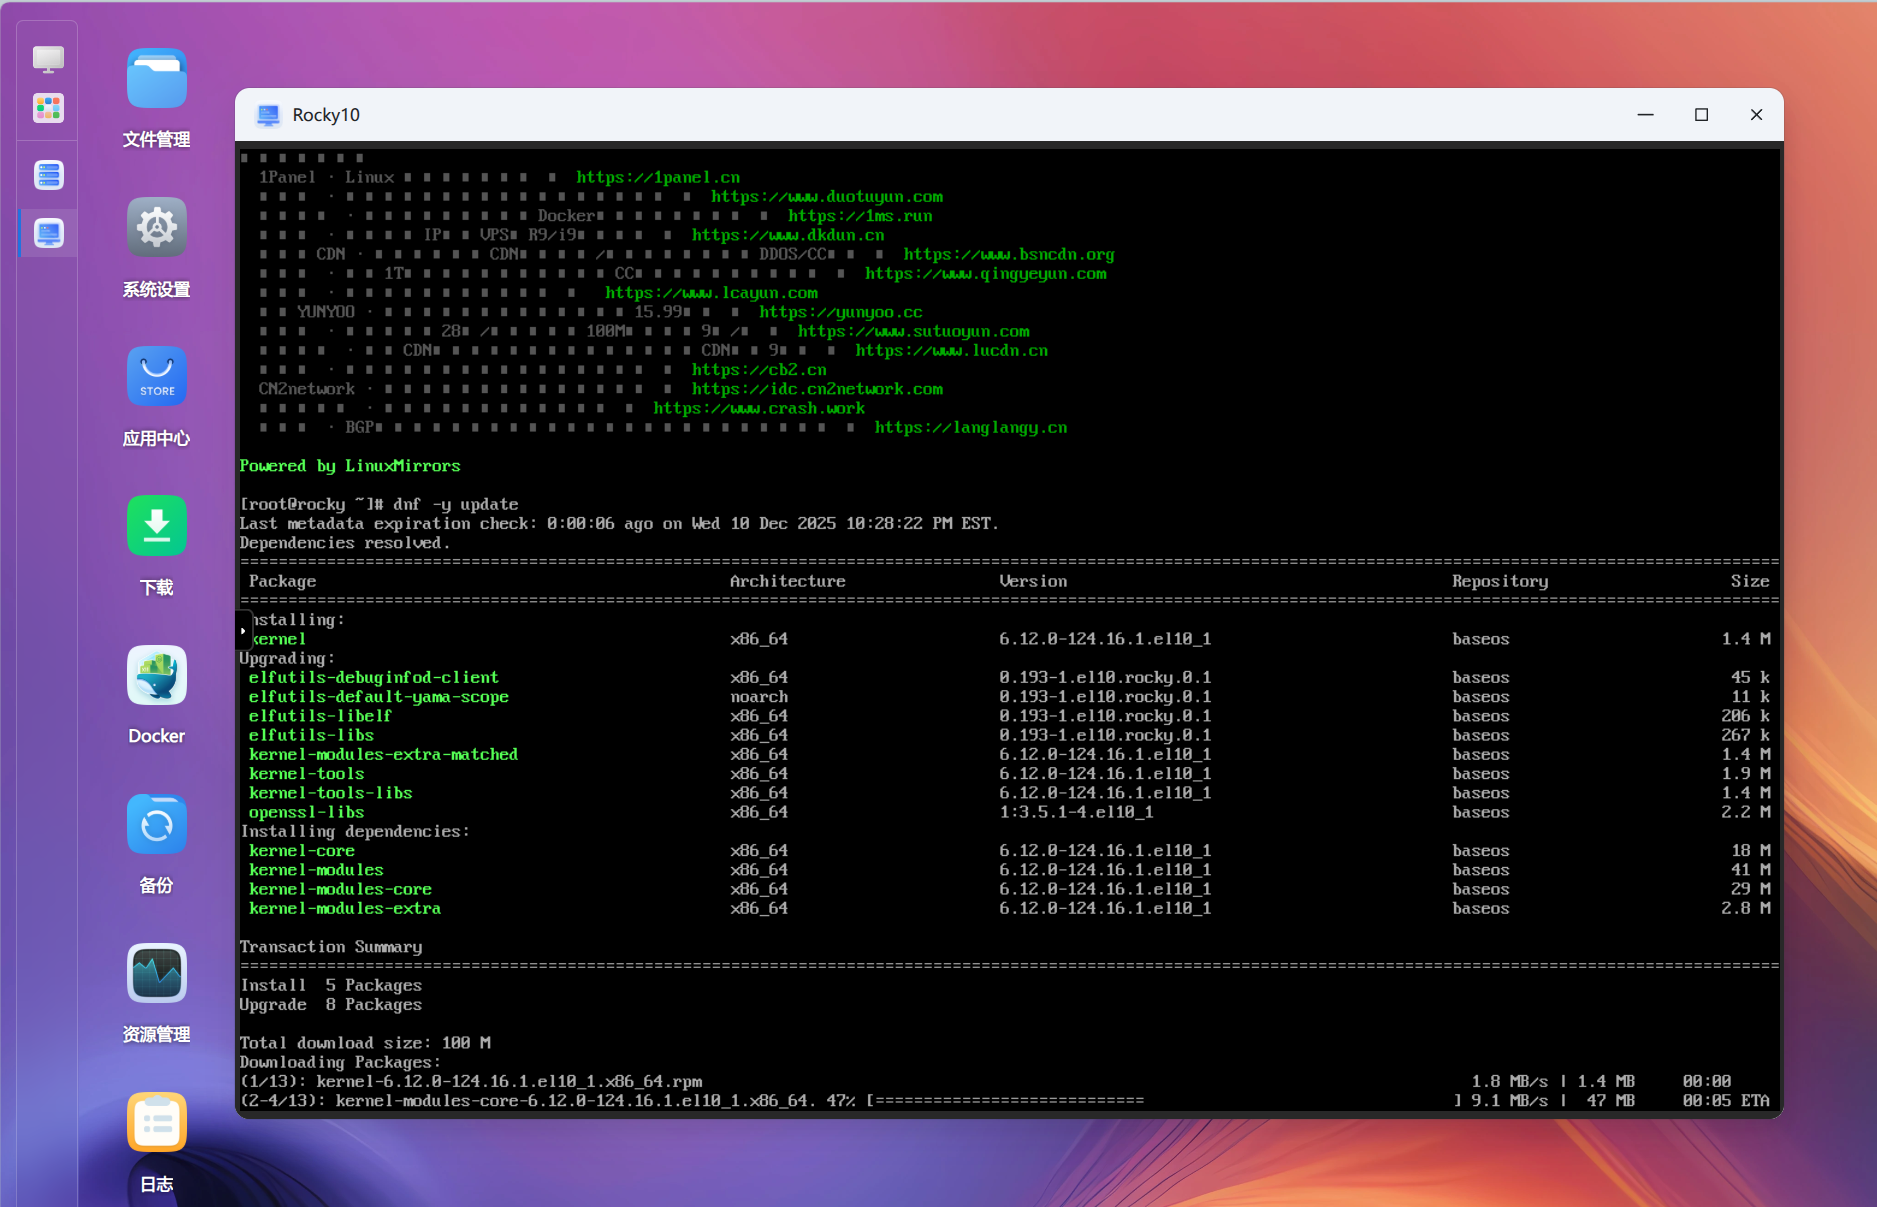Screen dimensions: 1877x1207
Task: Launch the Docker desktop app
Action: 157,675
